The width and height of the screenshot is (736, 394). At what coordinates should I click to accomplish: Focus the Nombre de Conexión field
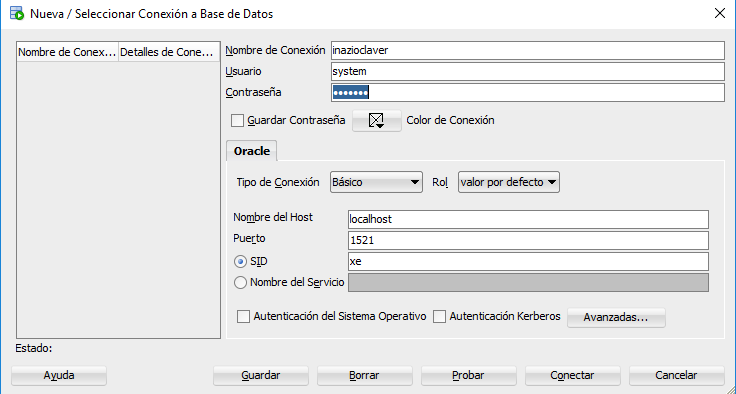528,50
